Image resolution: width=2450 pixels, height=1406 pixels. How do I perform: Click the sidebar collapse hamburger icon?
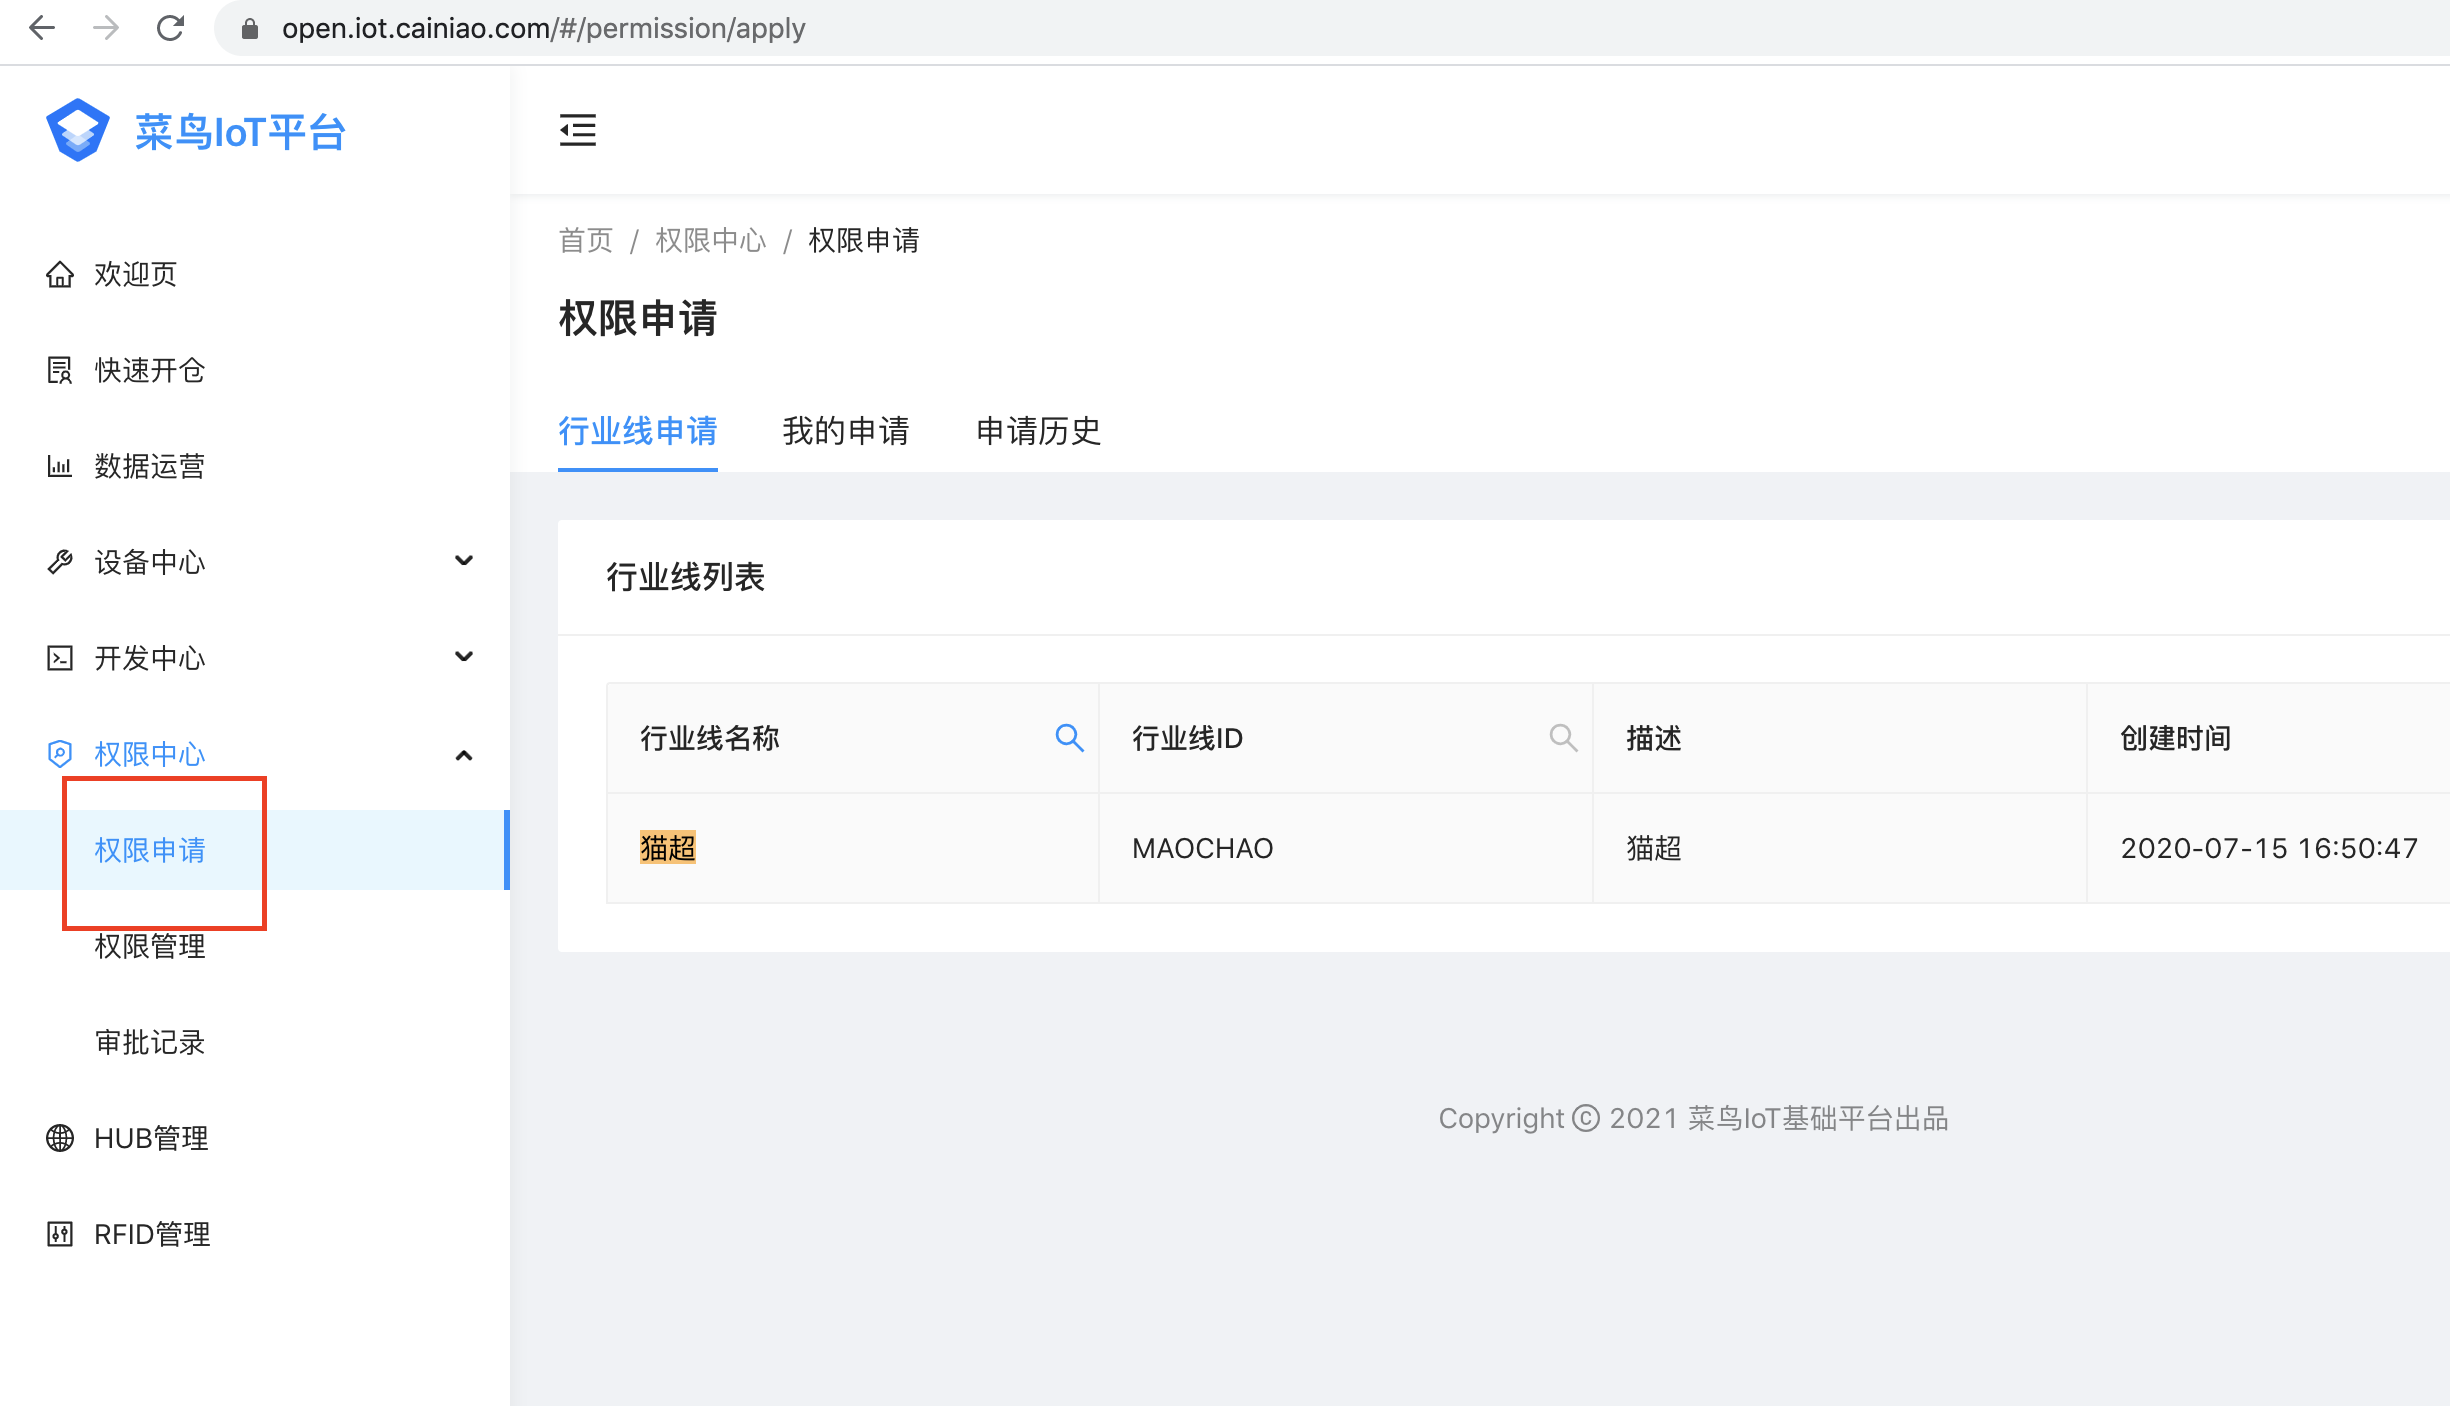(x=577, y=130)
